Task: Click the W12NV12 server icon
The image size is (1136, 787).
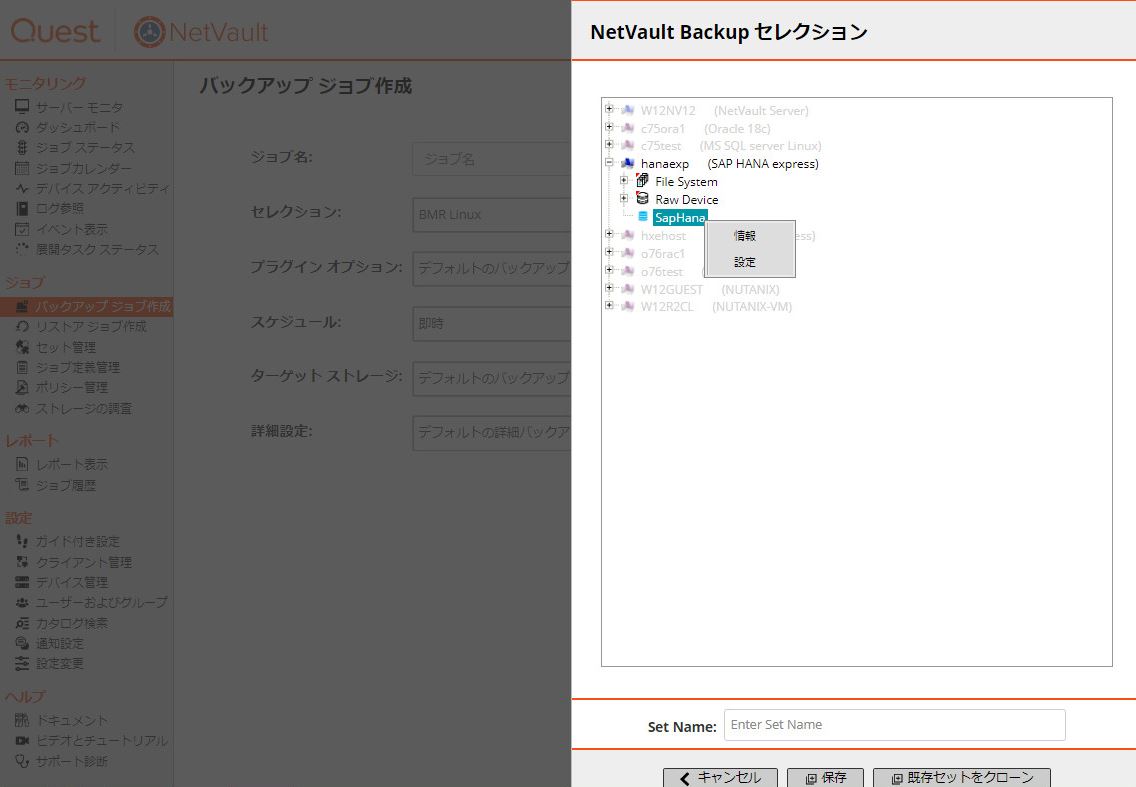Action: tap(627, 109)
